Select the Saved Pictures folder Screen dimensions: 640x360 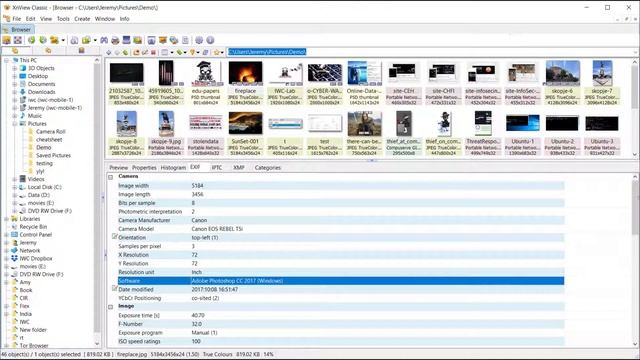click(53, 156)
